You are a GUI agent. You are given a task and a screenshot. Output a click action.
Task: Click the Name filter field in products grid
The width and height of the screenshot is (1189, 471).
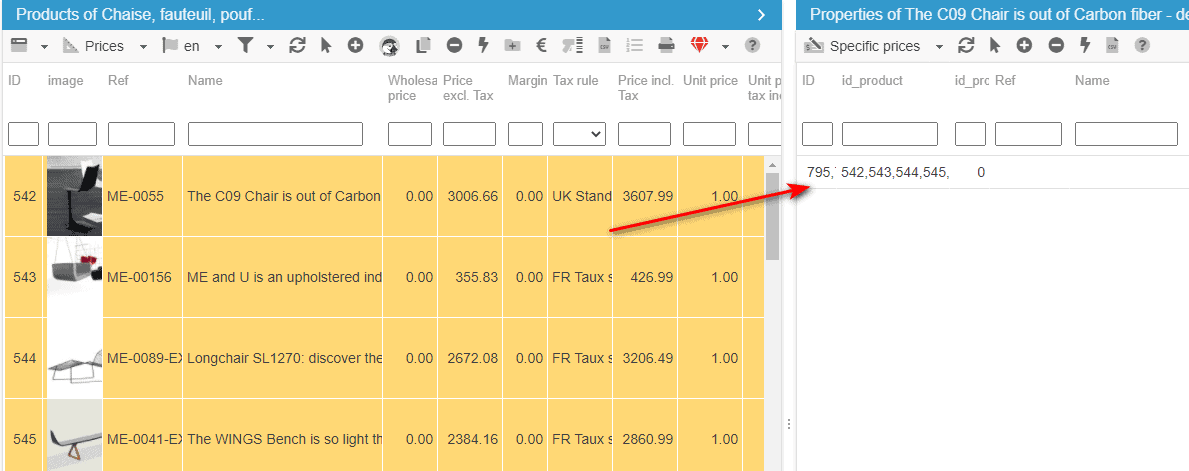pyautogui.click(x=275, y=134)
